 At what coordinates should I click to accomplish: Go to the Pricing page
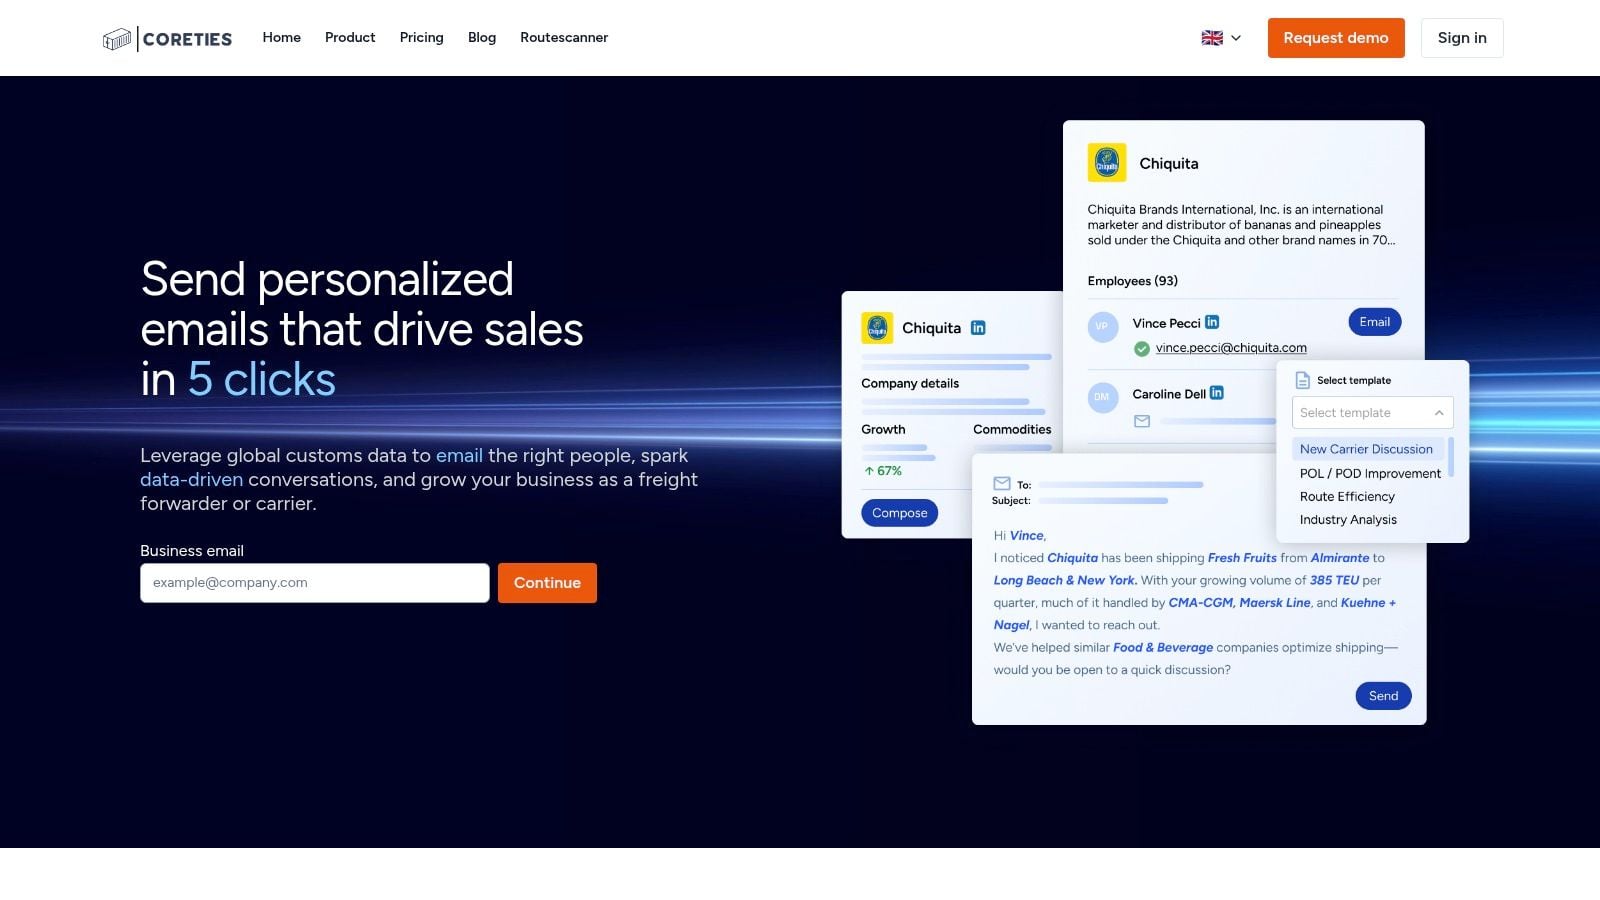pyautogui.click(x=421, y=37)
